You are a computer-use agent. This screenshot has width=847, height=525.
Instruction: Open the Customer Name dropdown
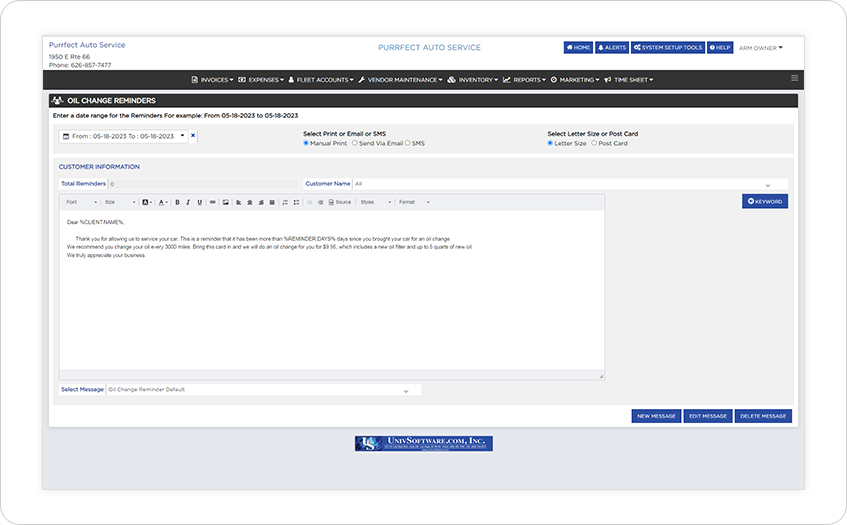pyautogui.click(x=570, y=184)
